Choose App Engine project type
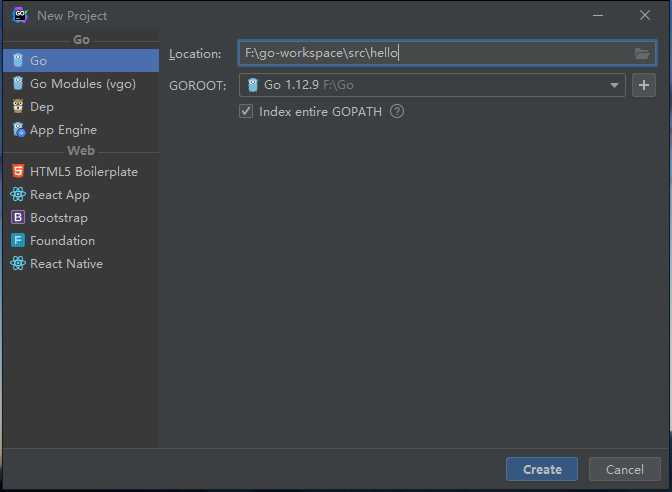672x492 pixels. pos(81,129)
